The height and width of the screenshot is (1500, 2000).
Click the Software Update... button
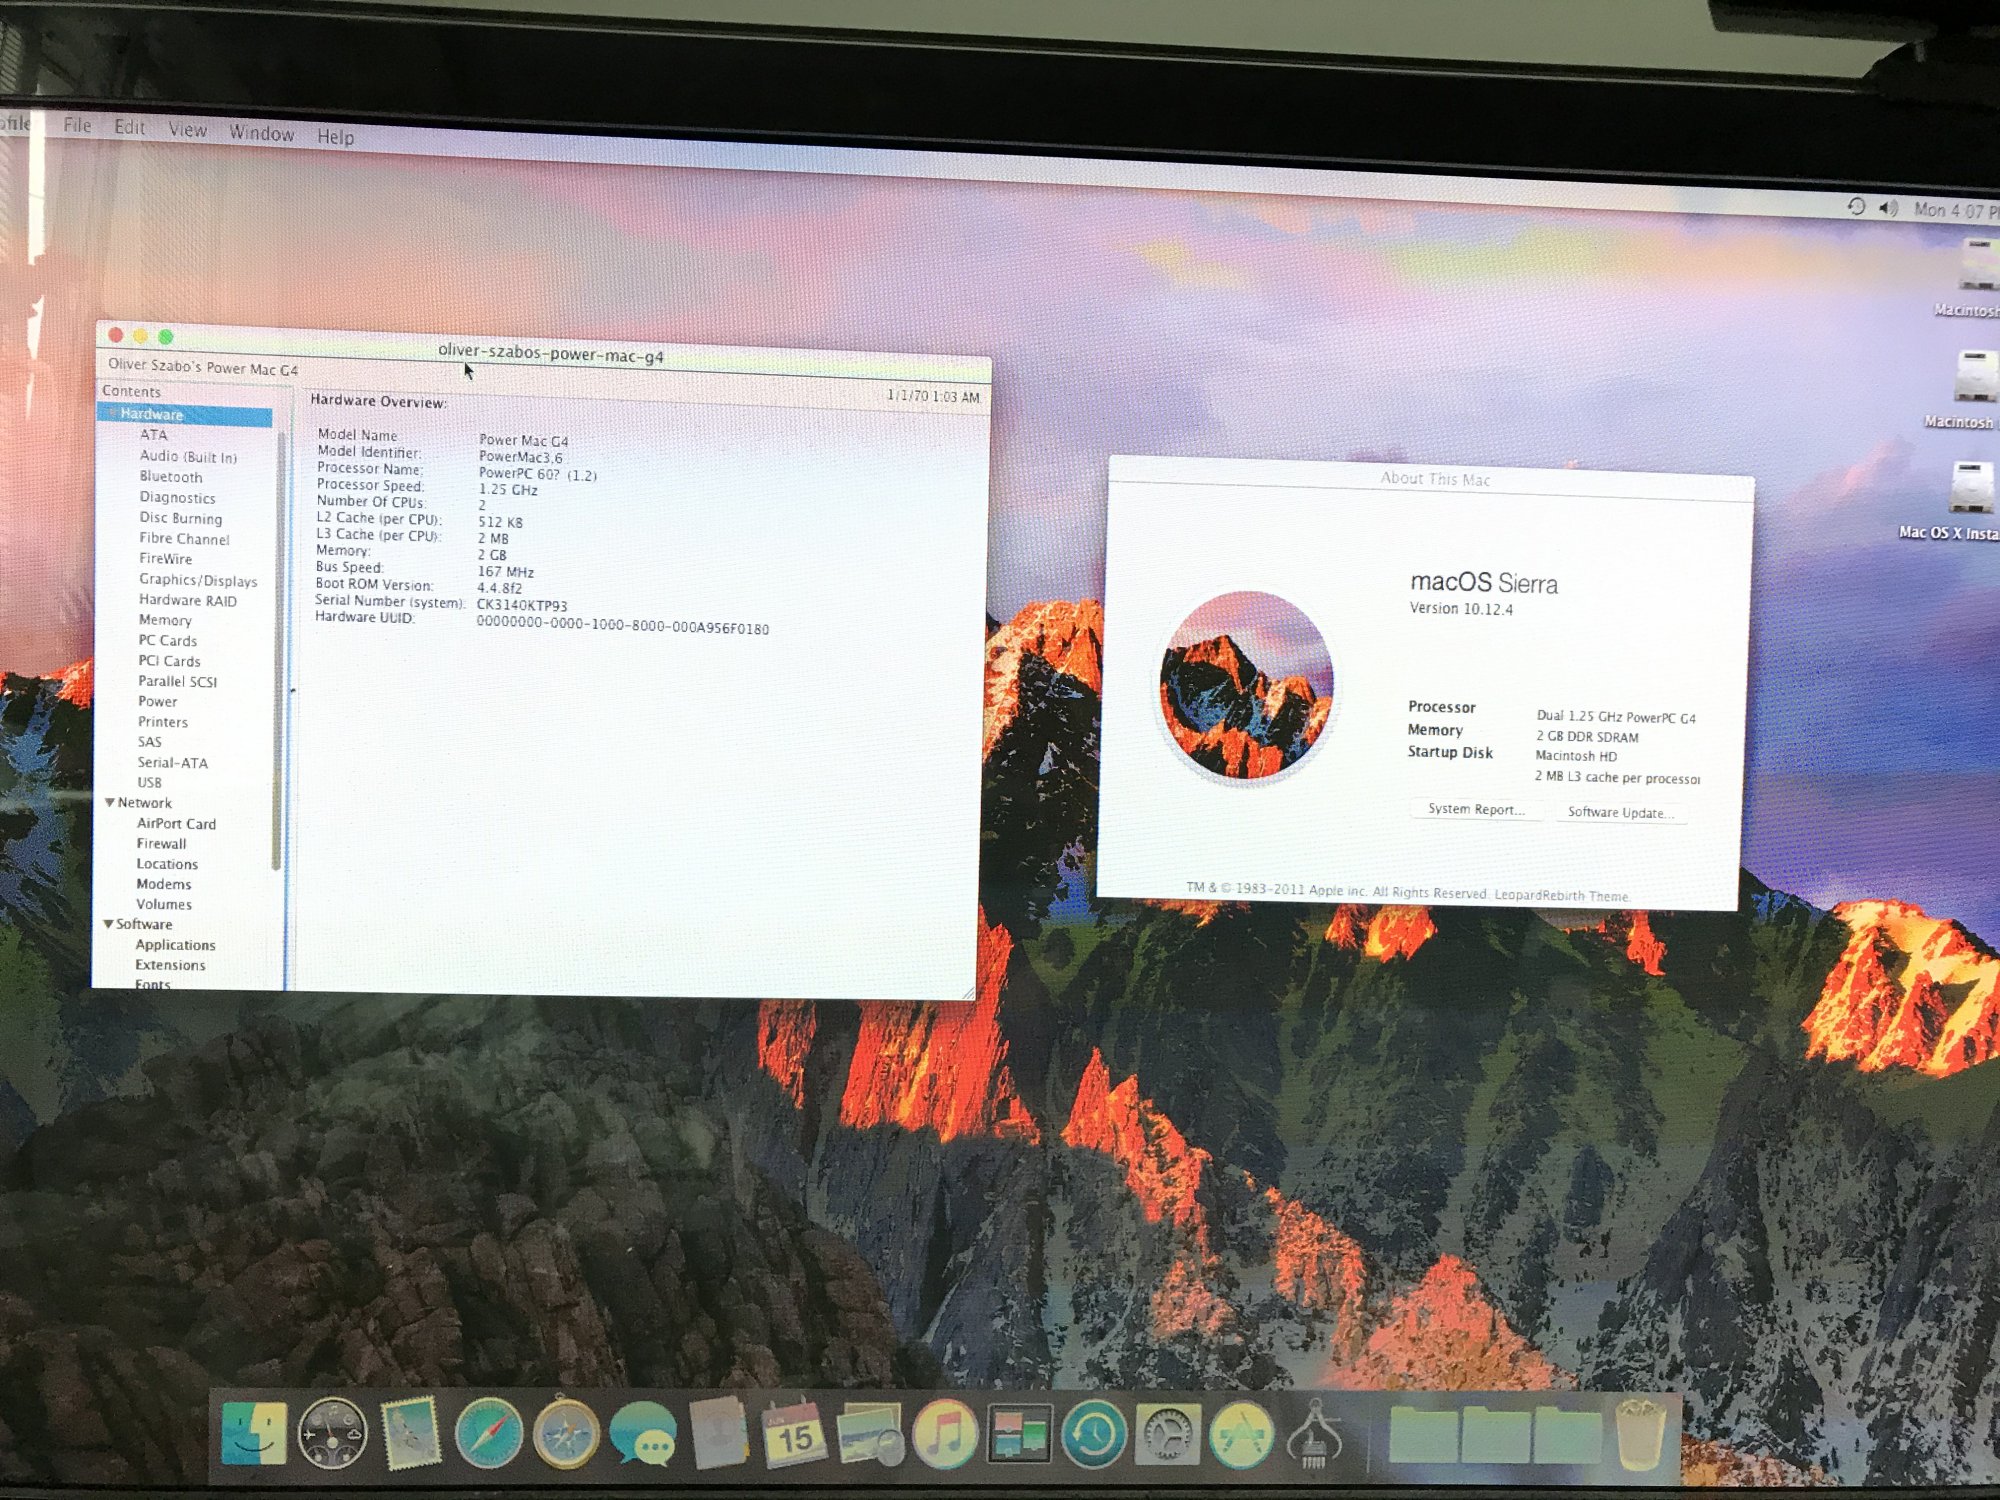(1620, 812)
